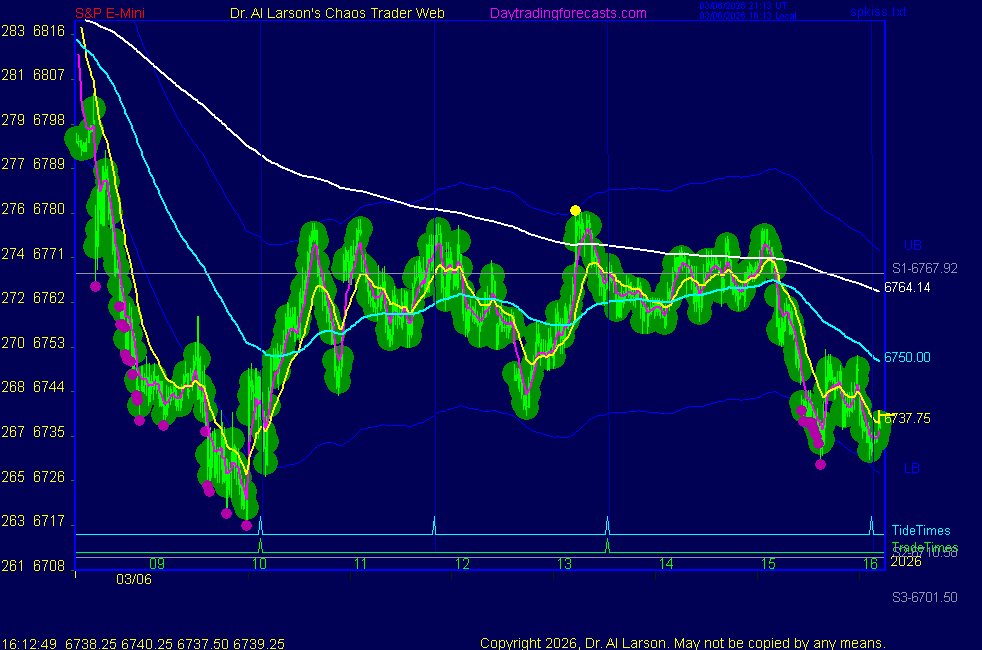This screenshot has height=650, width=982.
Task: Click the copyright notice at the bottom
Action: [x=682, y=643]
